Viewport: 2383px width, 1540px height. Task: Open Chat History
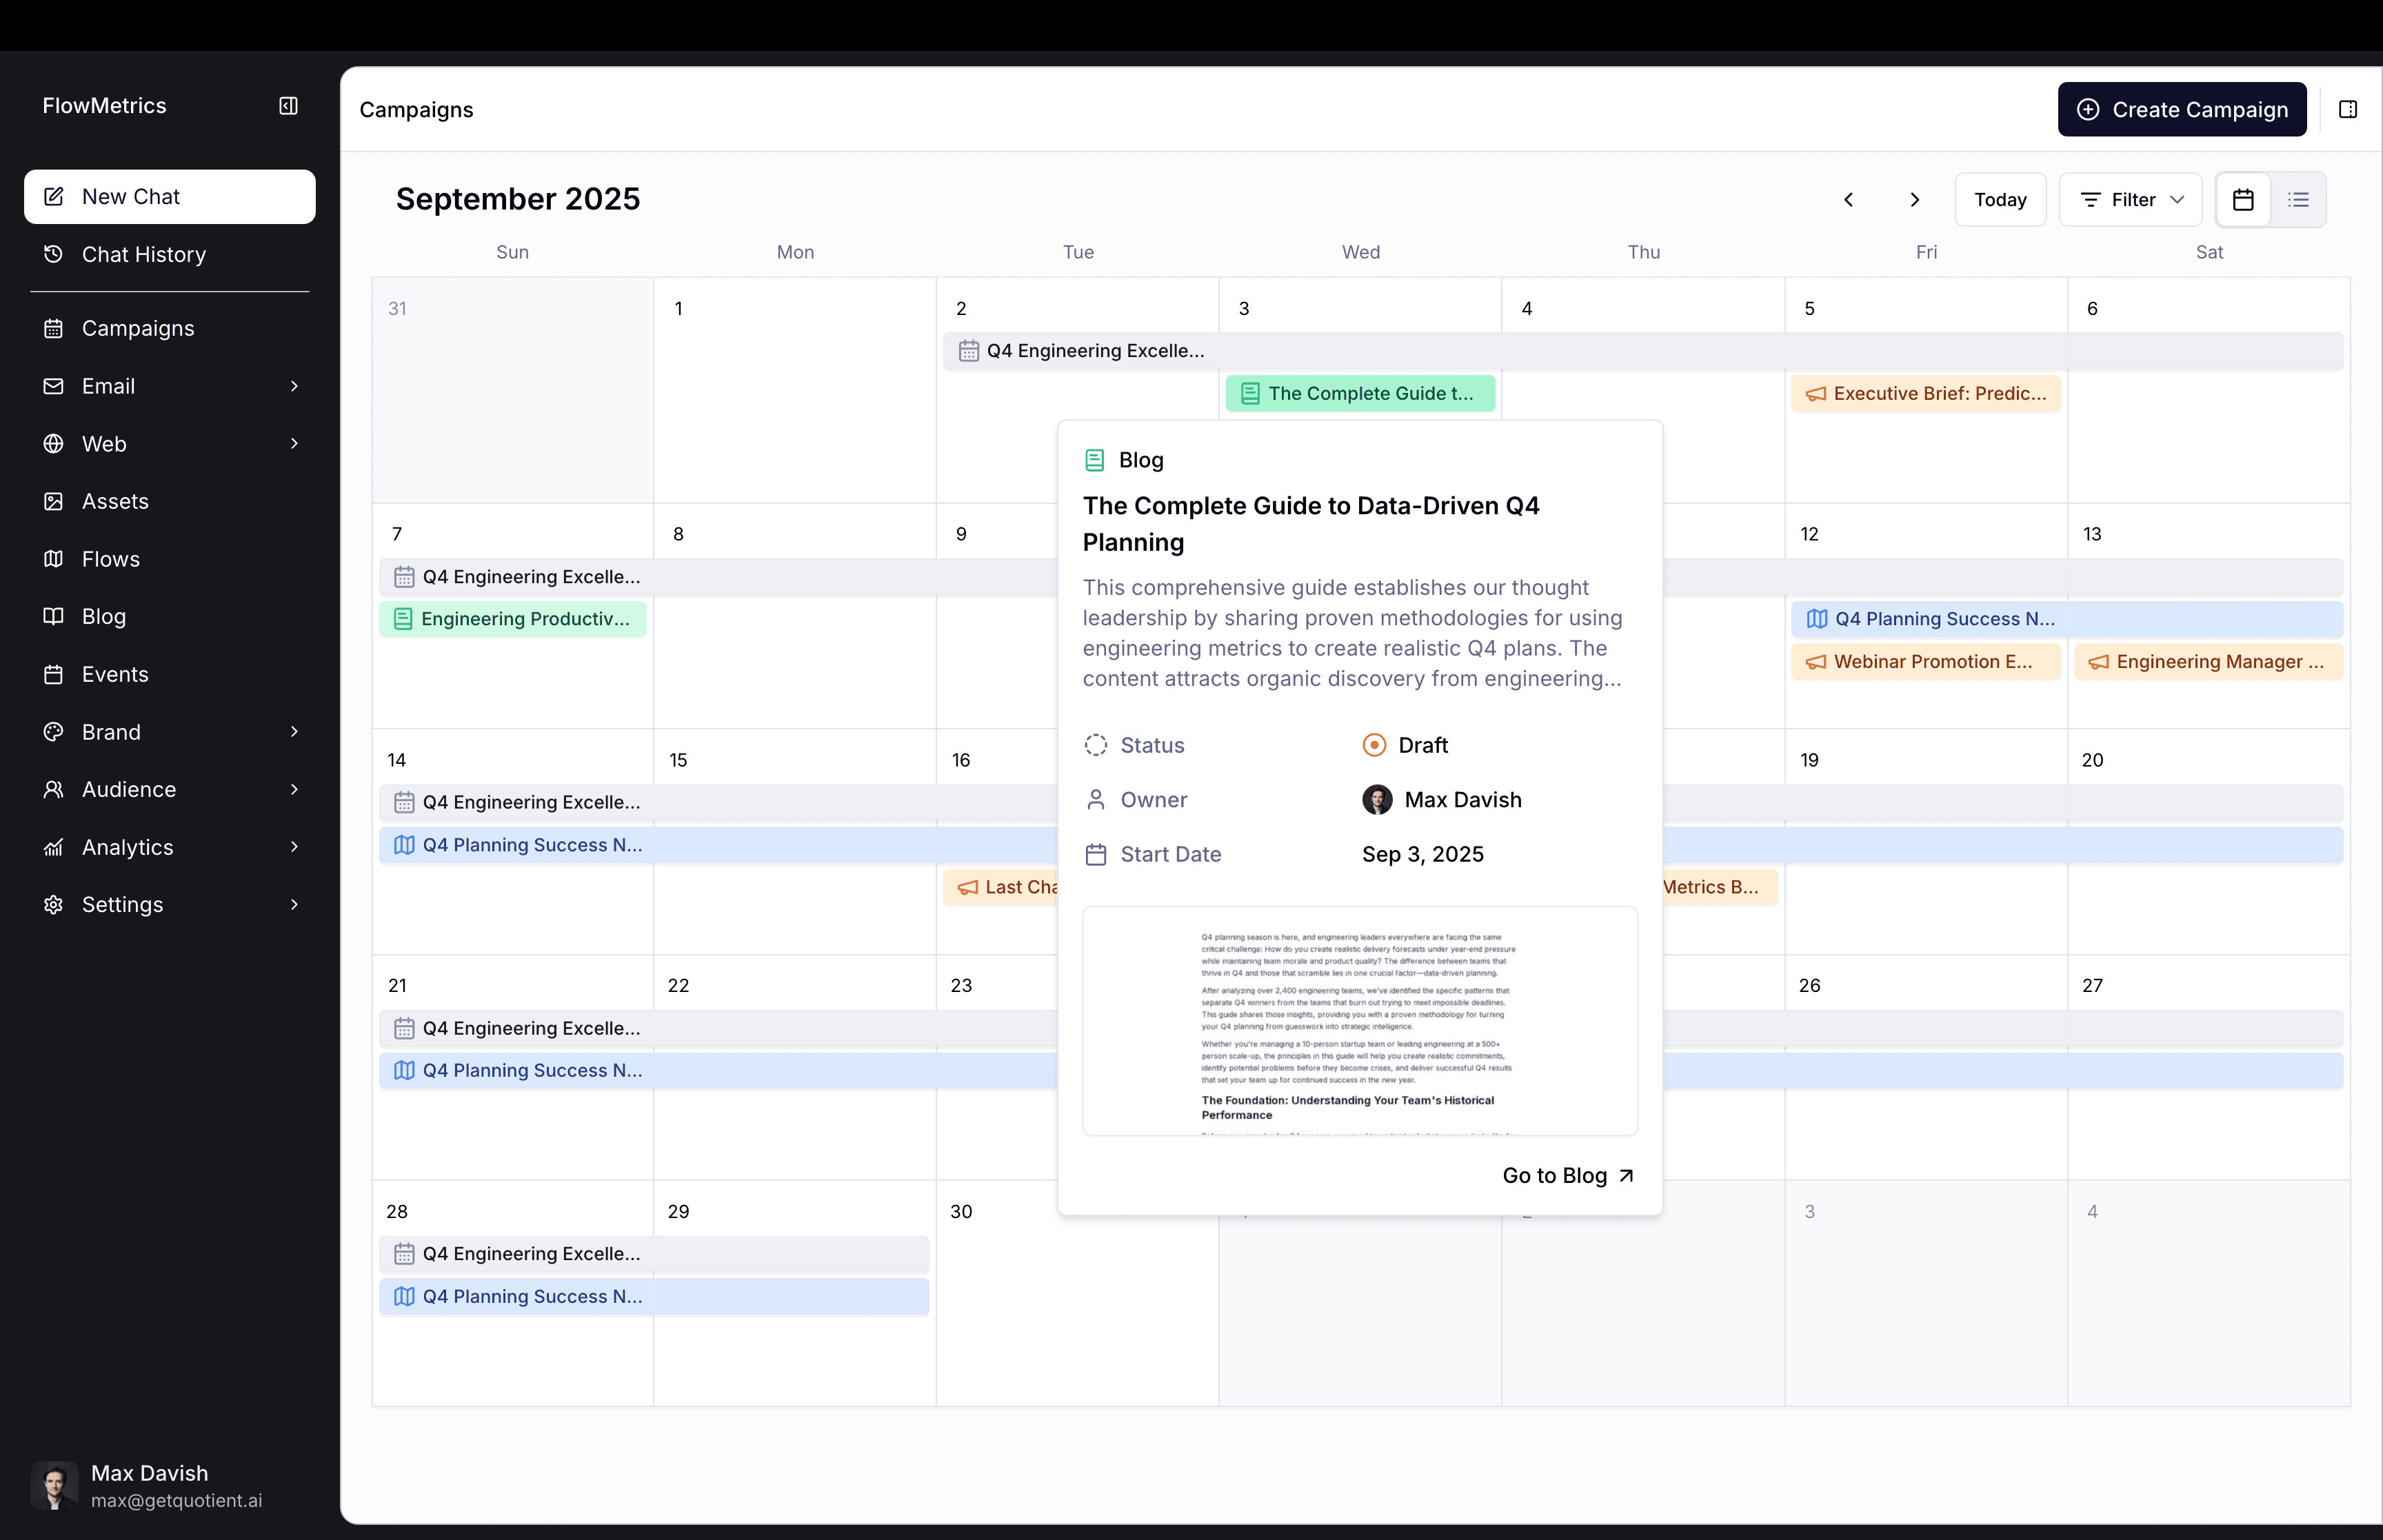click(142, 254)
